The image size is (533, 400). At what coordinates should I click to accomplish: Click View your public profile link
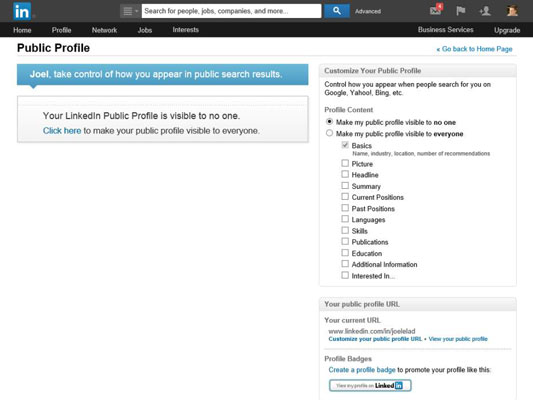coord(458,339)
